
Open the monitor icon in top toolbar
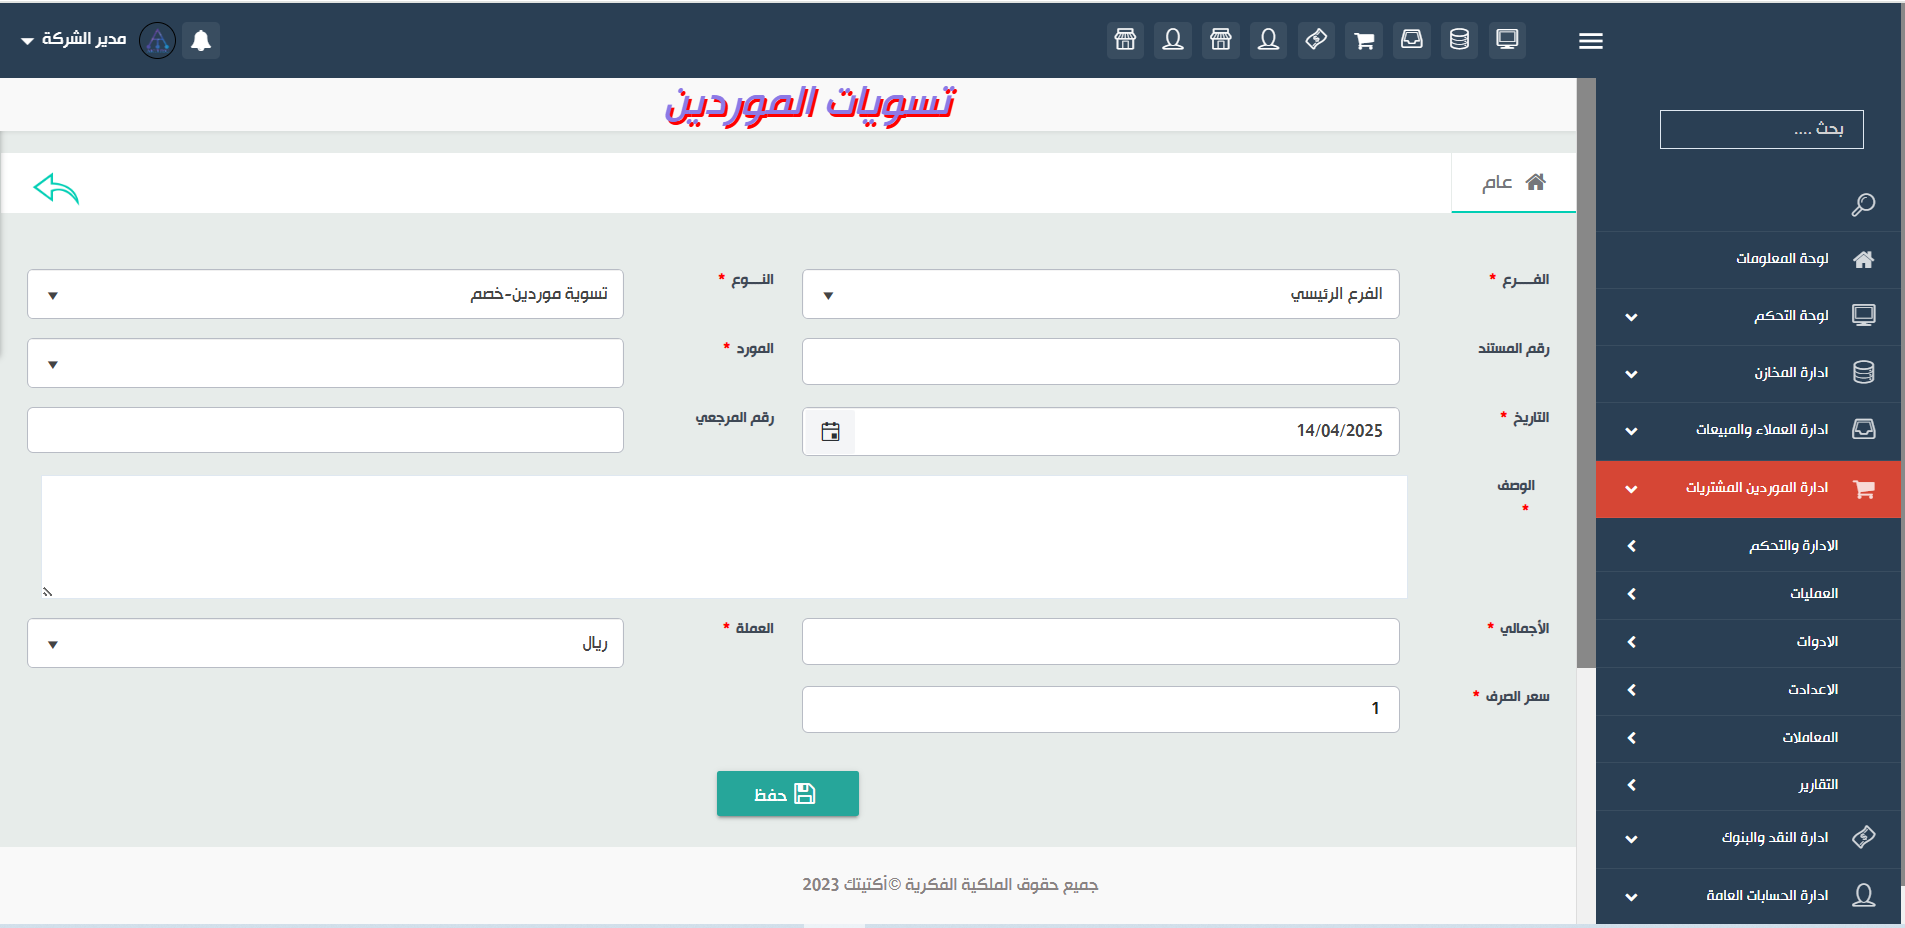tap(1507, 40)
